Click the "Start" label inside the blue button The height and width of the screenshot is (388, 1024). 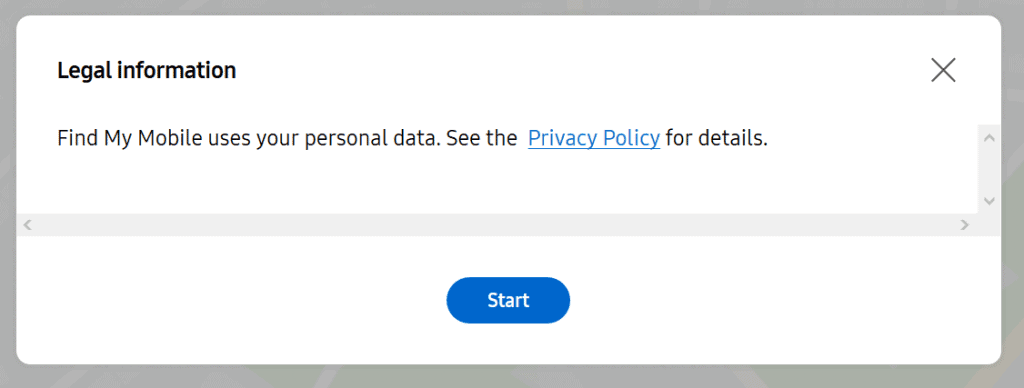508,300
